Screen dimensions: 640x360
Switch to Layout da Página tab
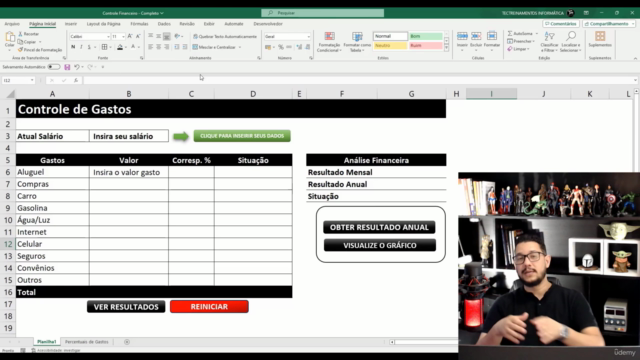[x=103, y=24]
